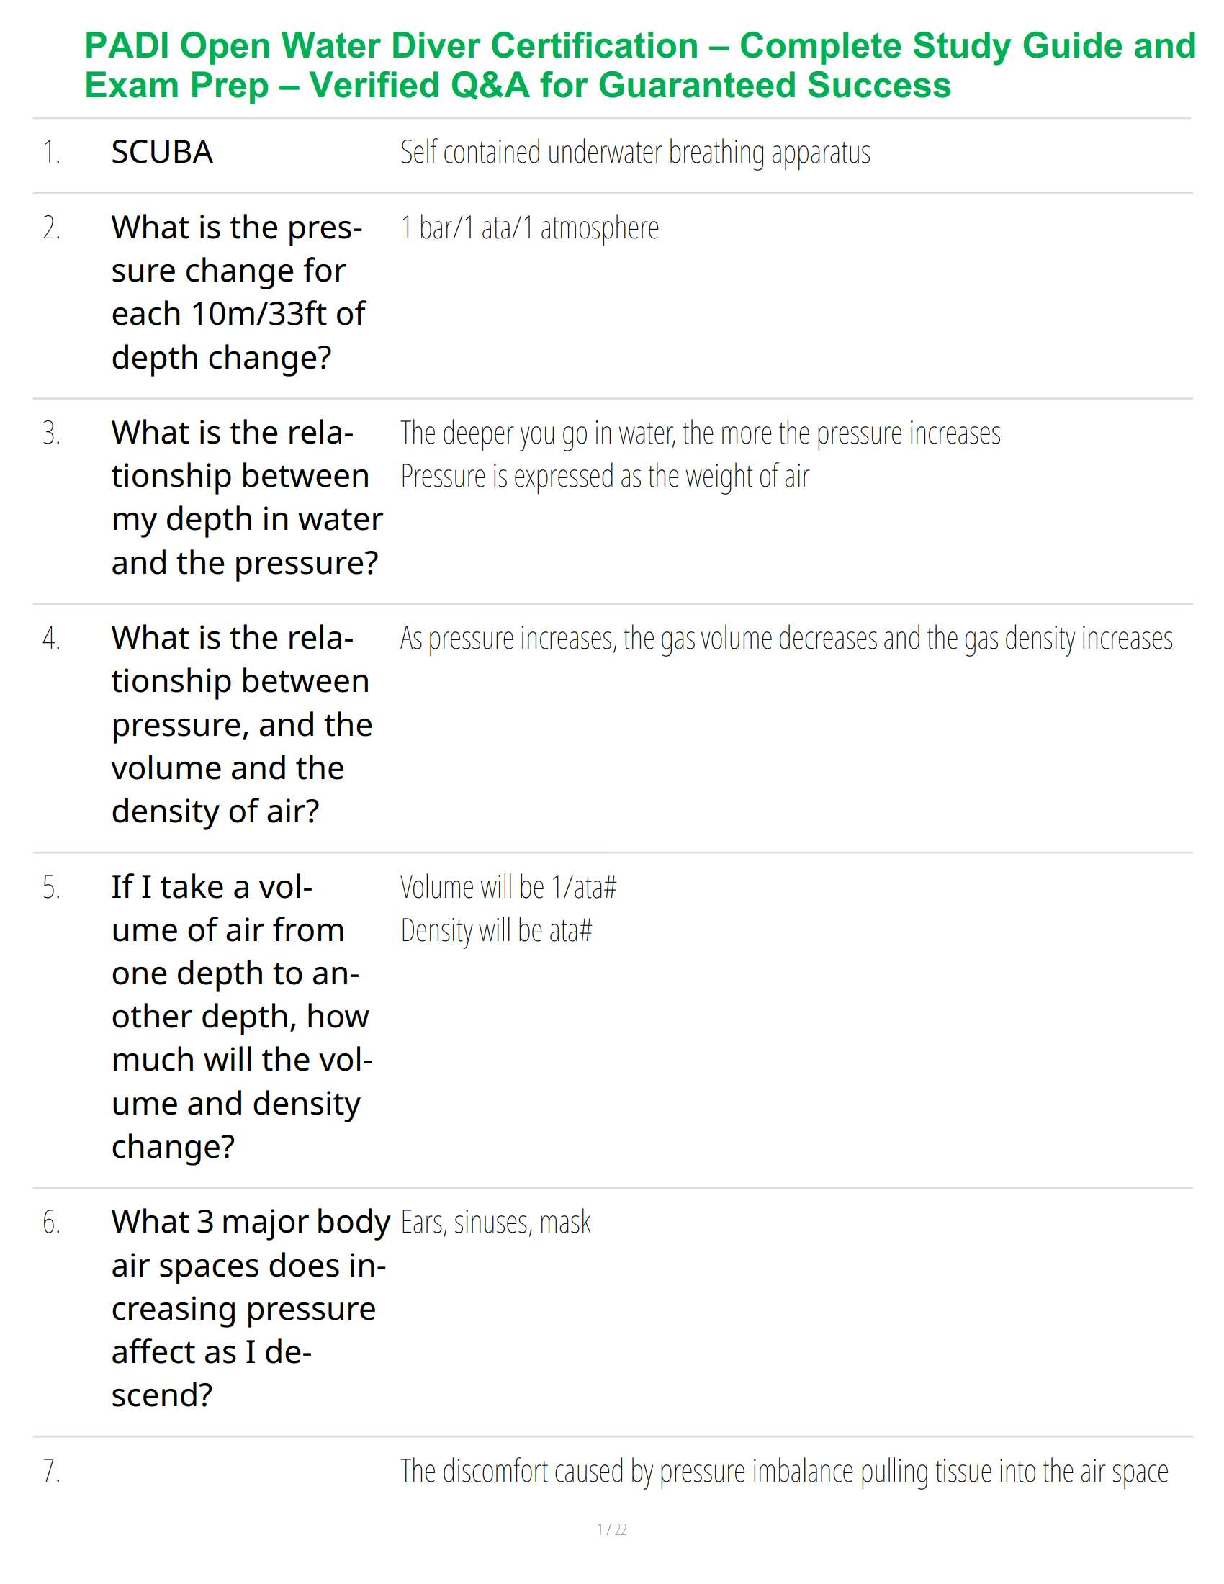
Task: Select the 'Self contained underwater breathing apparatus' answer
Action: coord(635,152)
